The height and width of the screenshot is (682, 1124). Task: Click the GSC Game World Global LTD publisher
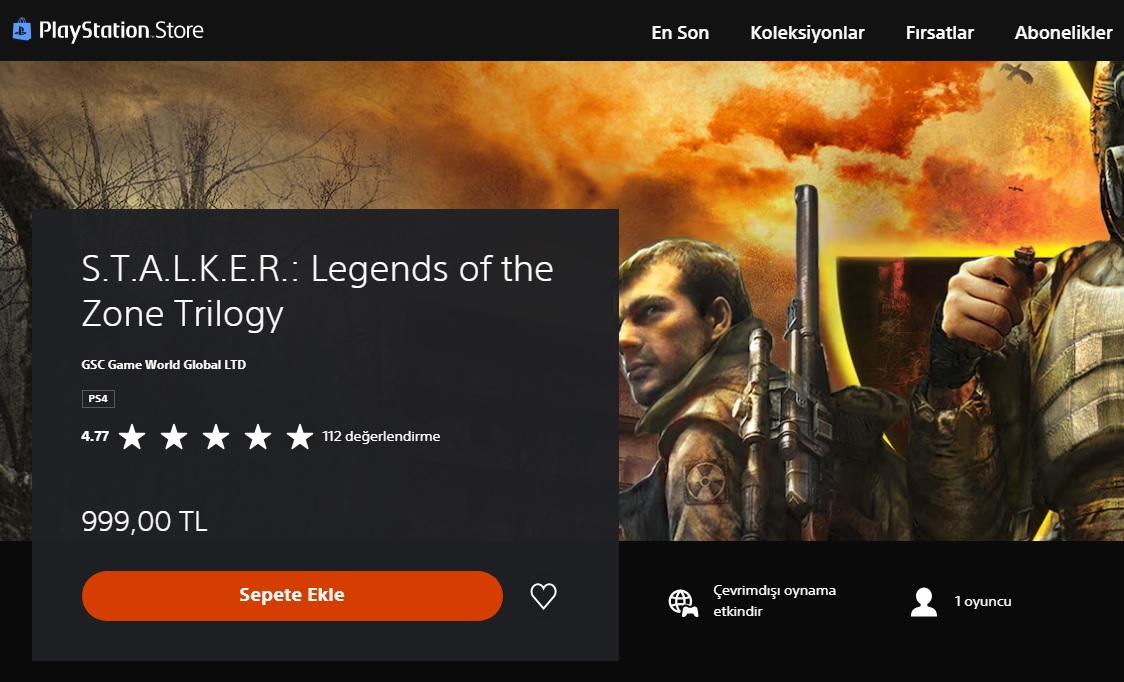163,364
